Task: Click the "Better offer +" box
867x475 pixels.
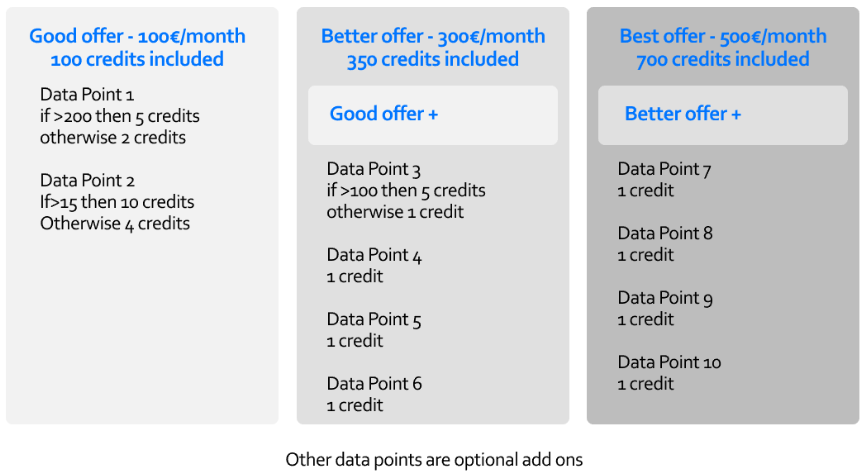Action: (722, 114)
